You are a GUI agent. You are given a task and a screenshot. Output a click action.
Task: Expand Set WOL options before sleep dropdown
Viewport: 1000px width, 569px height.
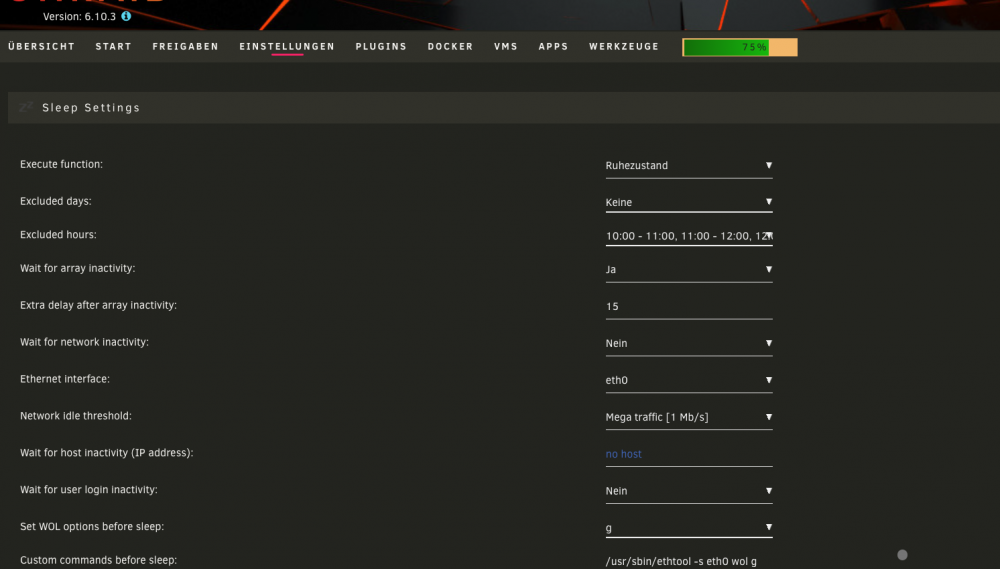[689, 528]
